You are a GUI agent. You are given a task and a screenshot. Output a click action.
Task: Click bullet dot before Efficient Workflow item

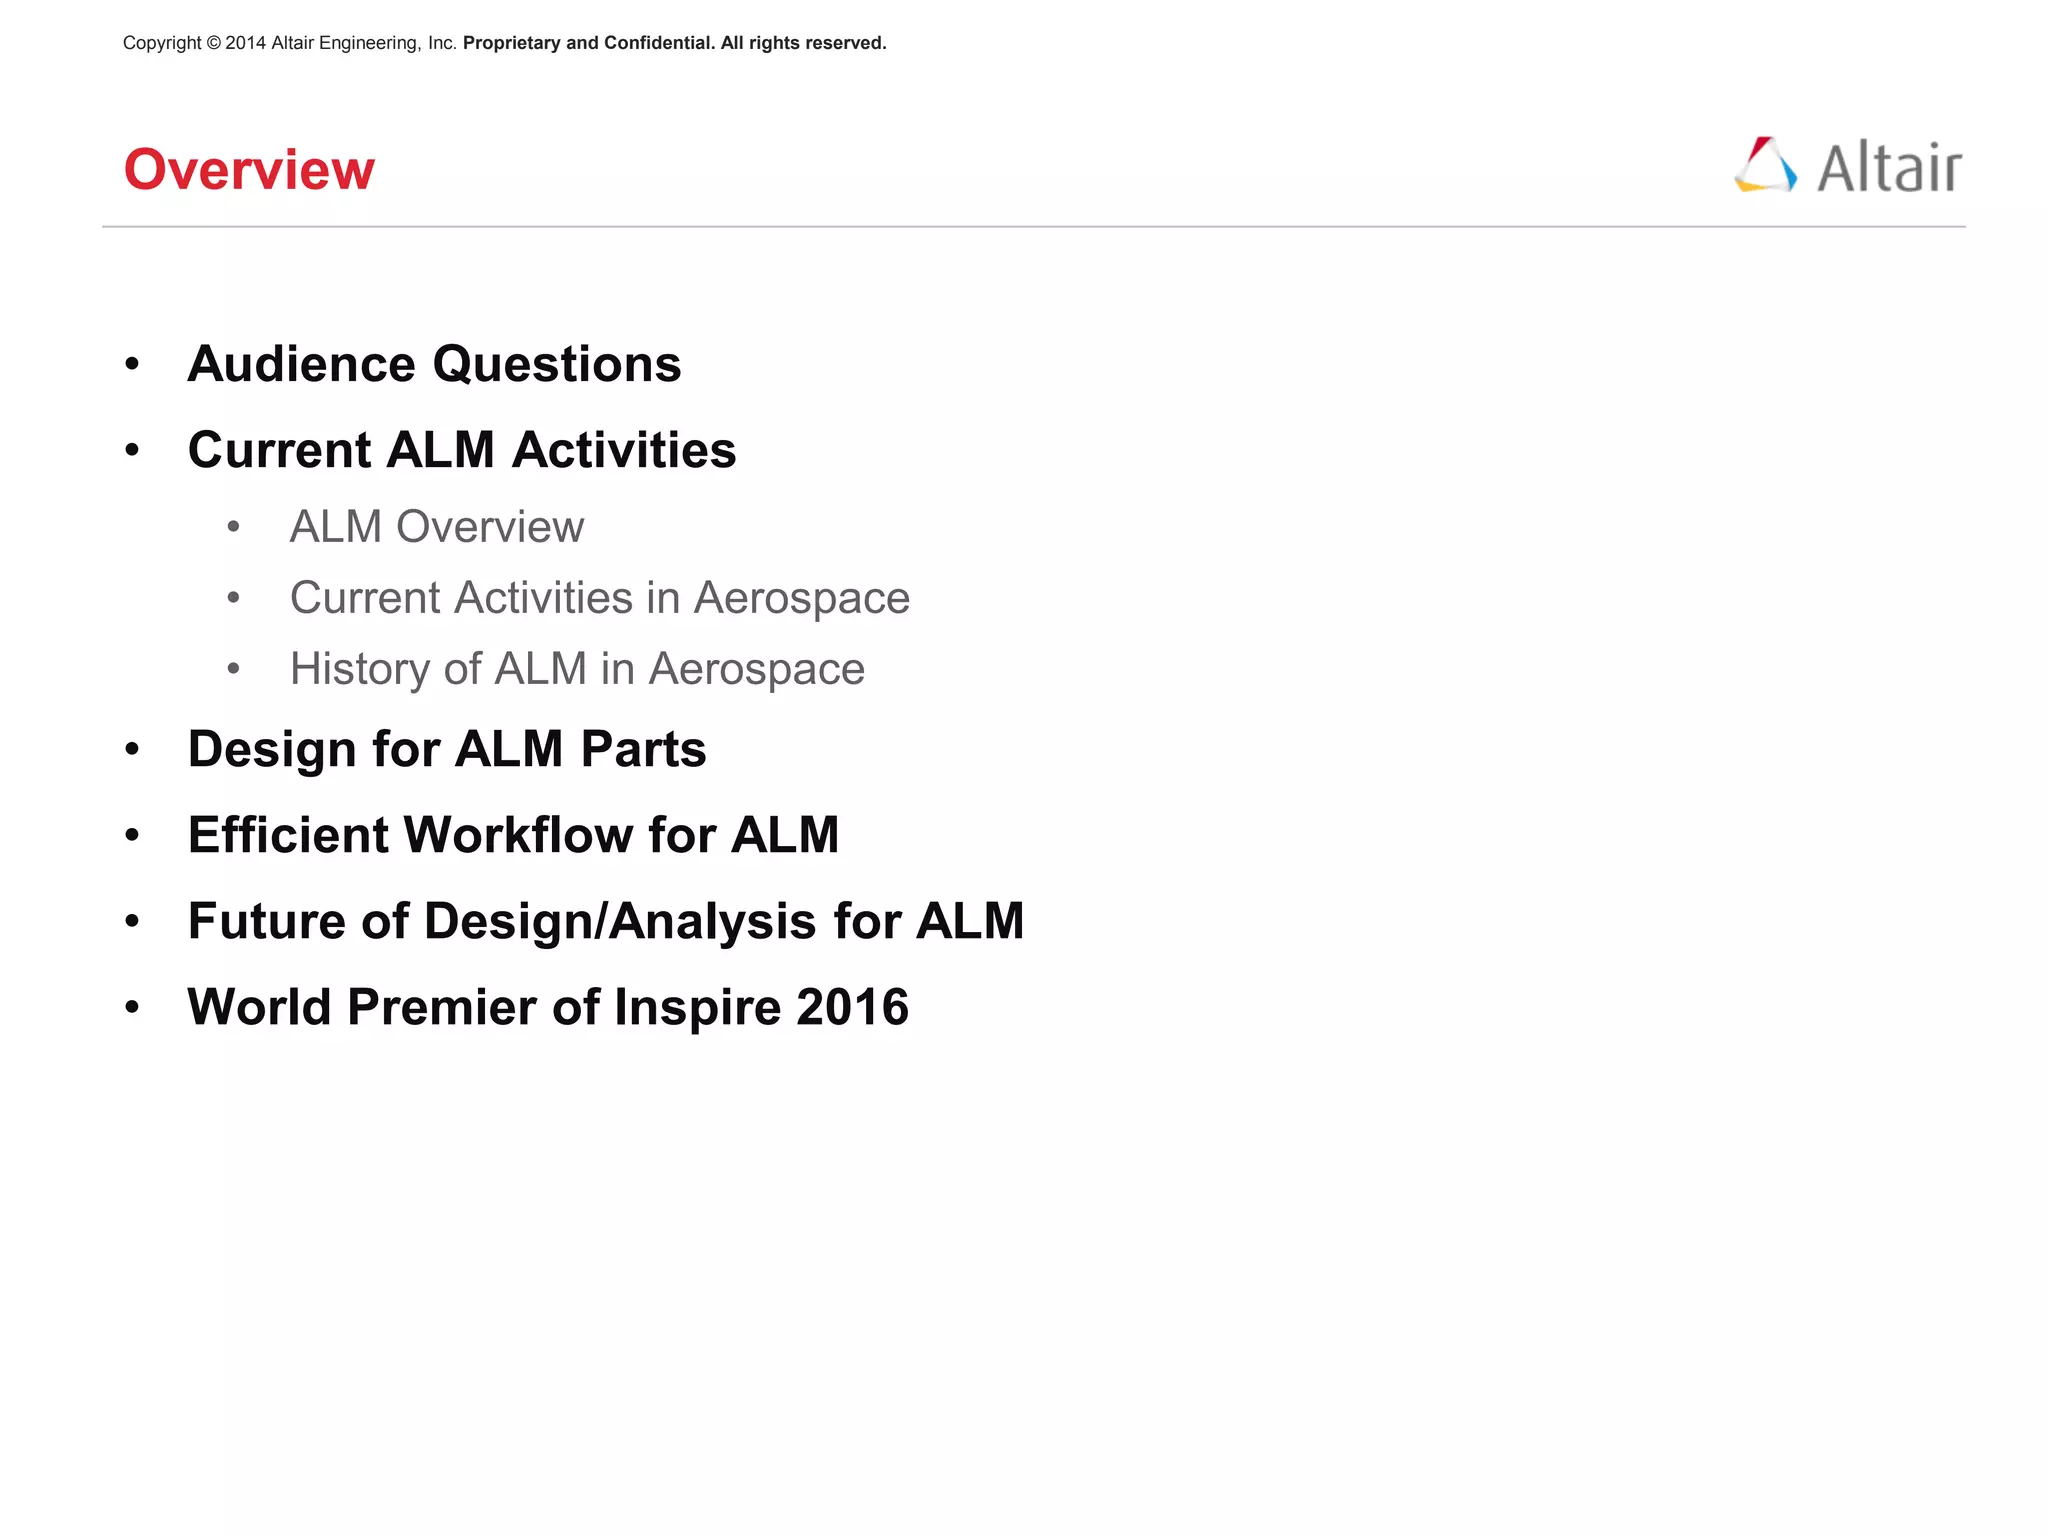(x=132, y=836)
